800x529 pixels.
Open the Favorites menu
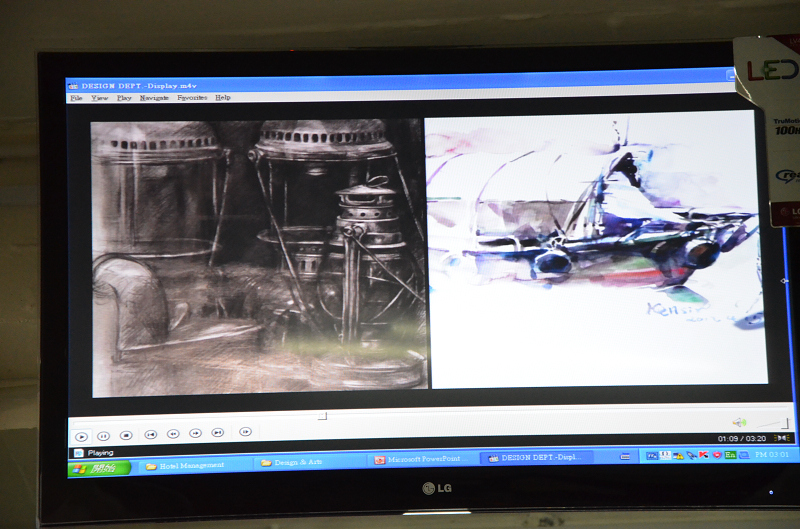tap(192, 97)
